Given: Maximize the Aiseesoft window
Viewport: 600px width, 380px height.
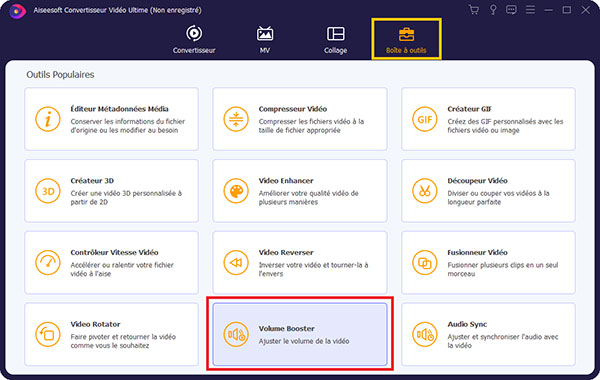Looking at the screenshot, I should point(567,10).
